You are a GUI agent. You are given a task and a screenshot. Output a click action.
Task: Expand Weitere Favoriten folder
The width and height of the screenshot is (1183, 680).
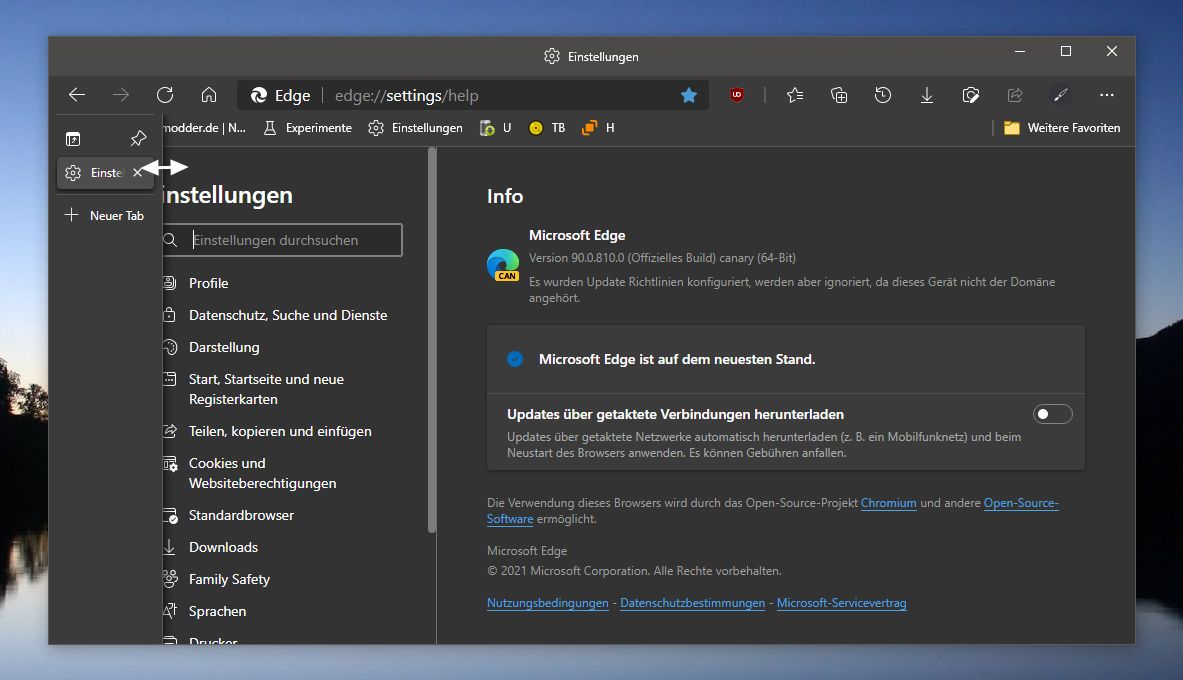click(1062, 128)
